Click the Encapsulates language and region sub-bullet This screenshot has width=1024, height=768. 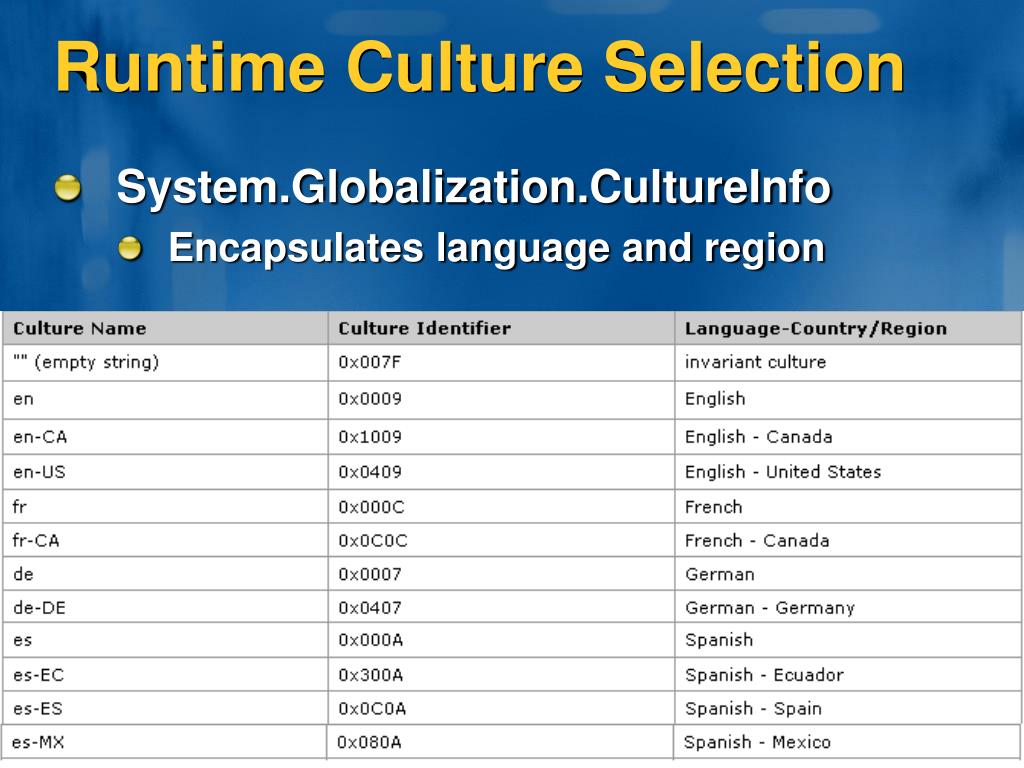(496, 248)
